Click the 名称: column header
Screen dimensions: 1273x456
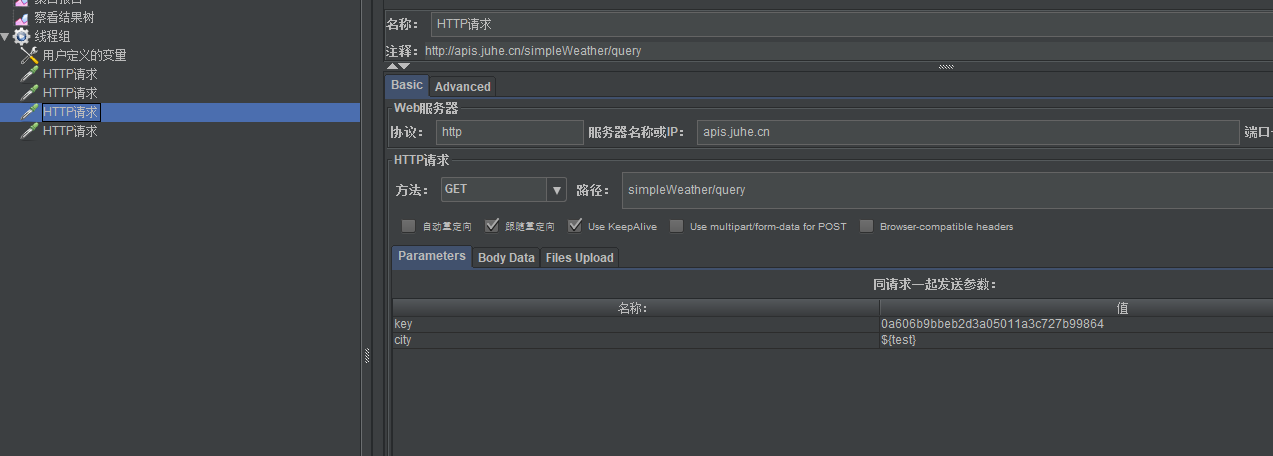pyautogui.click(x=635, y=308)
